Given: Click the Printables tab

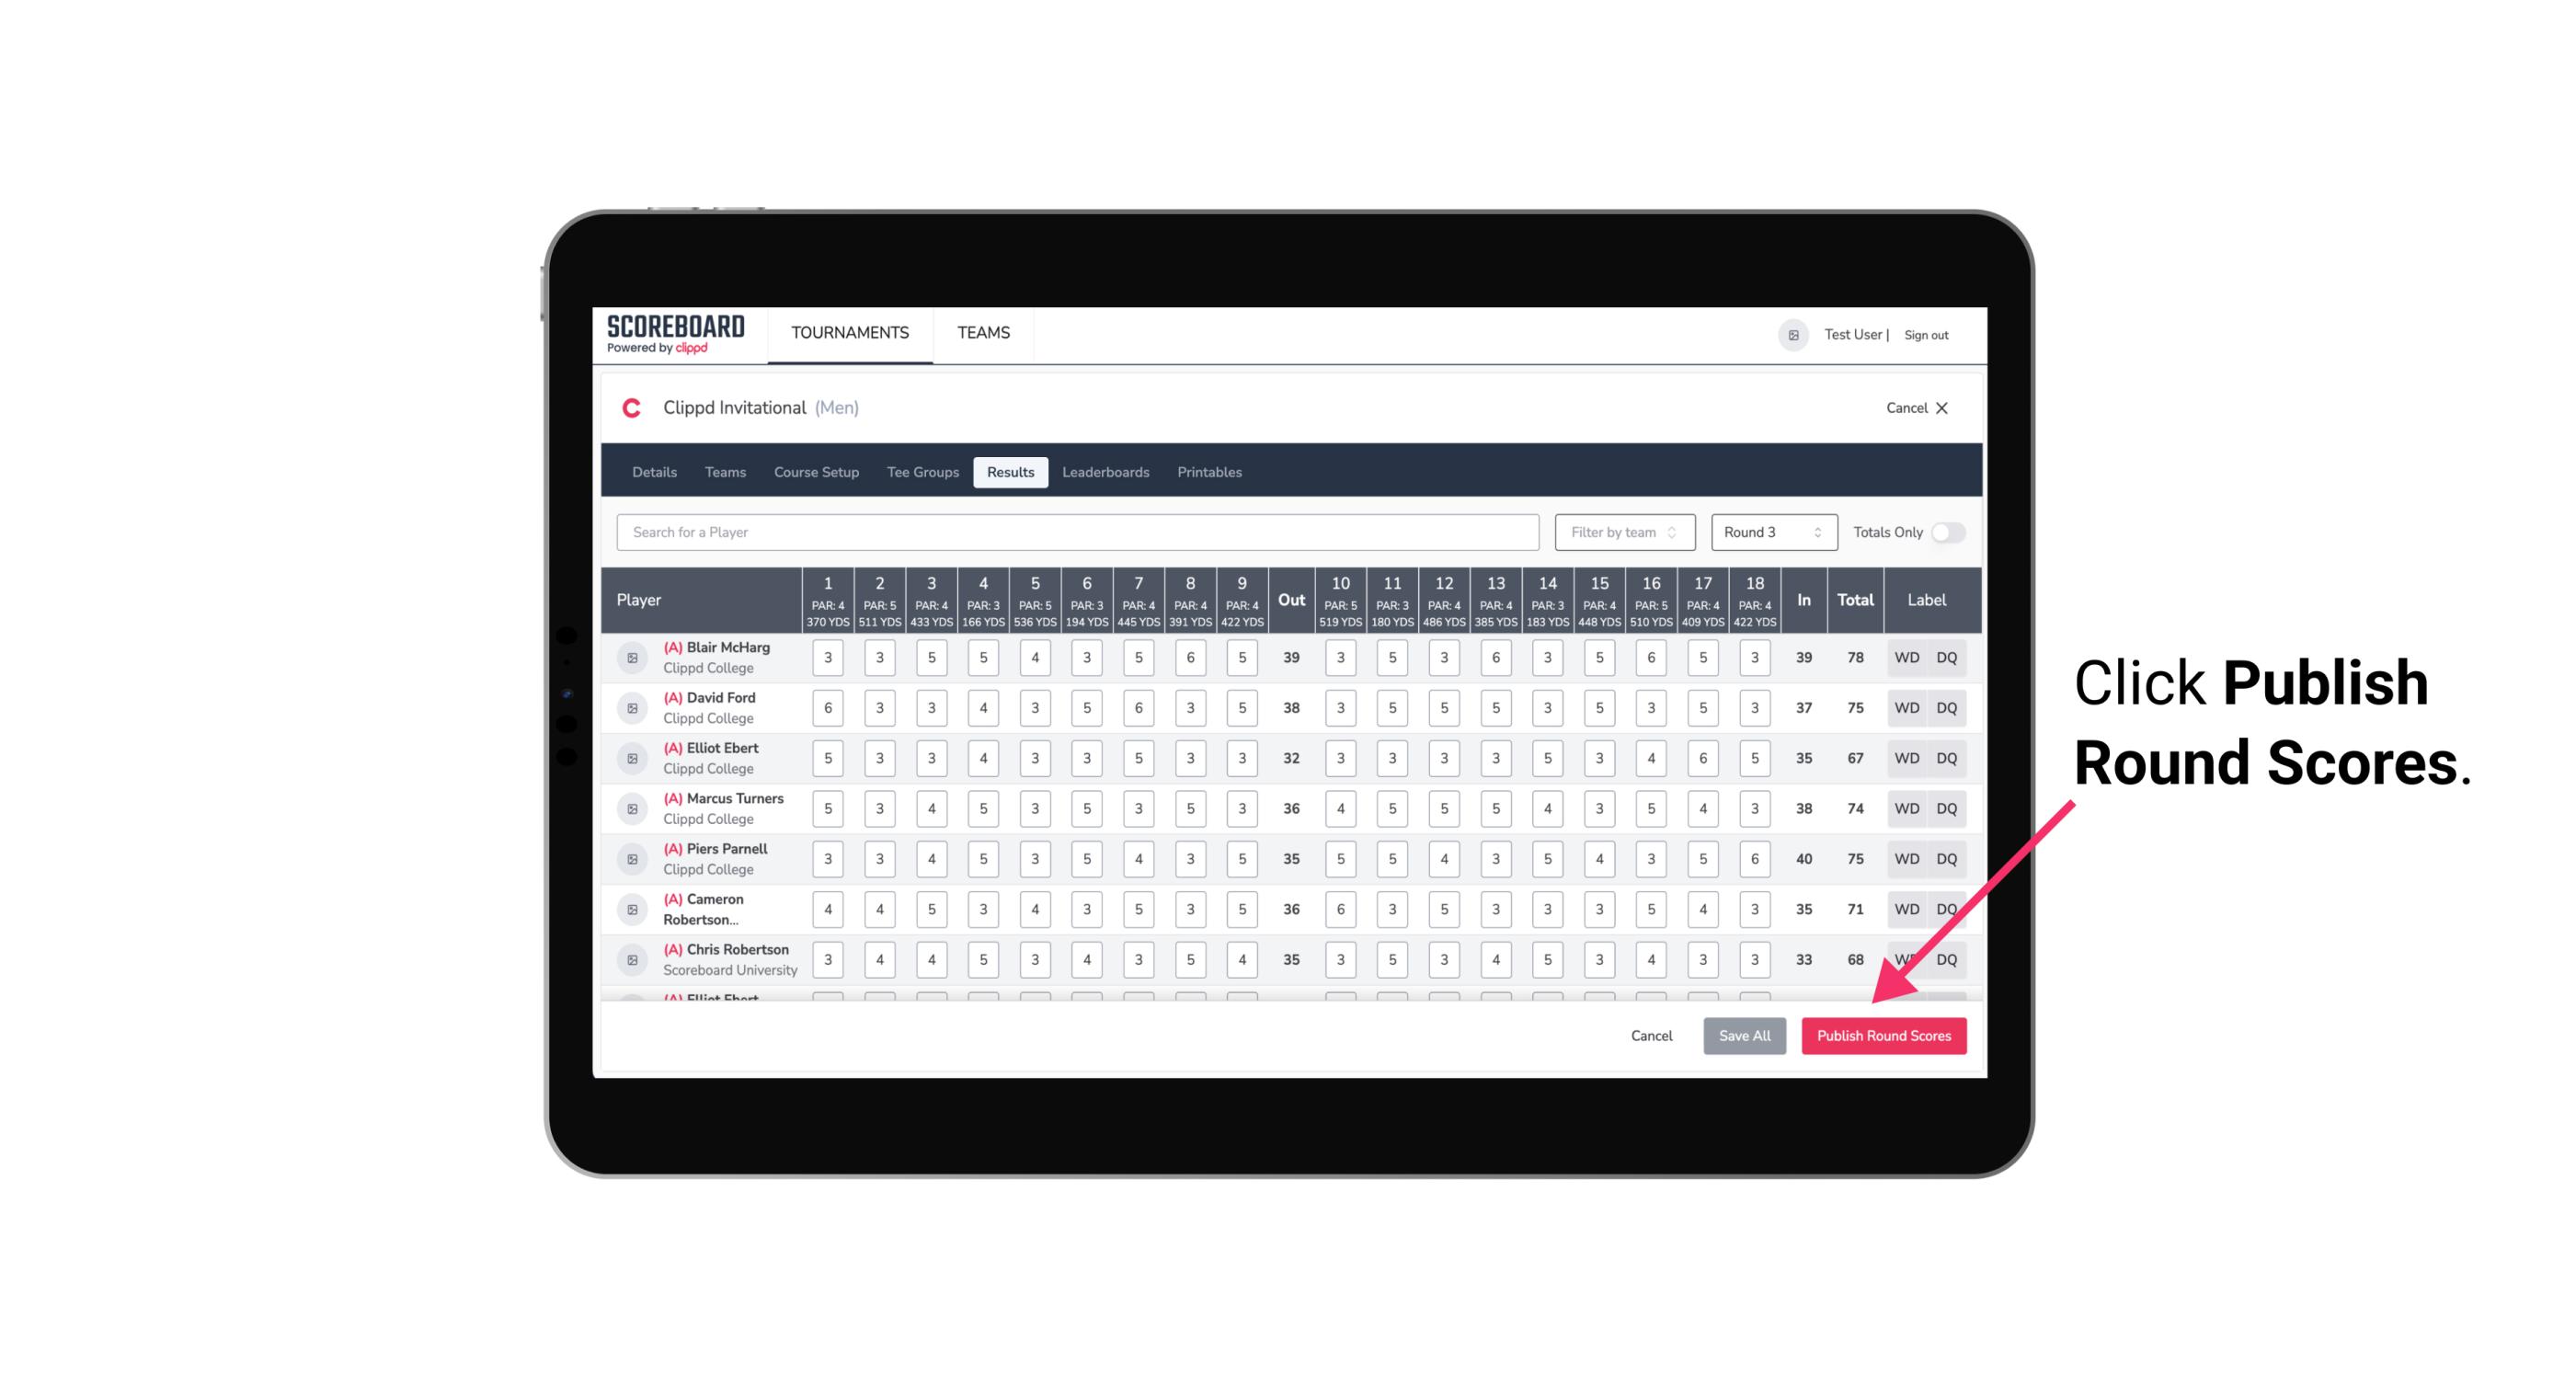Looking at the screenshot, I should point(1209,471).
